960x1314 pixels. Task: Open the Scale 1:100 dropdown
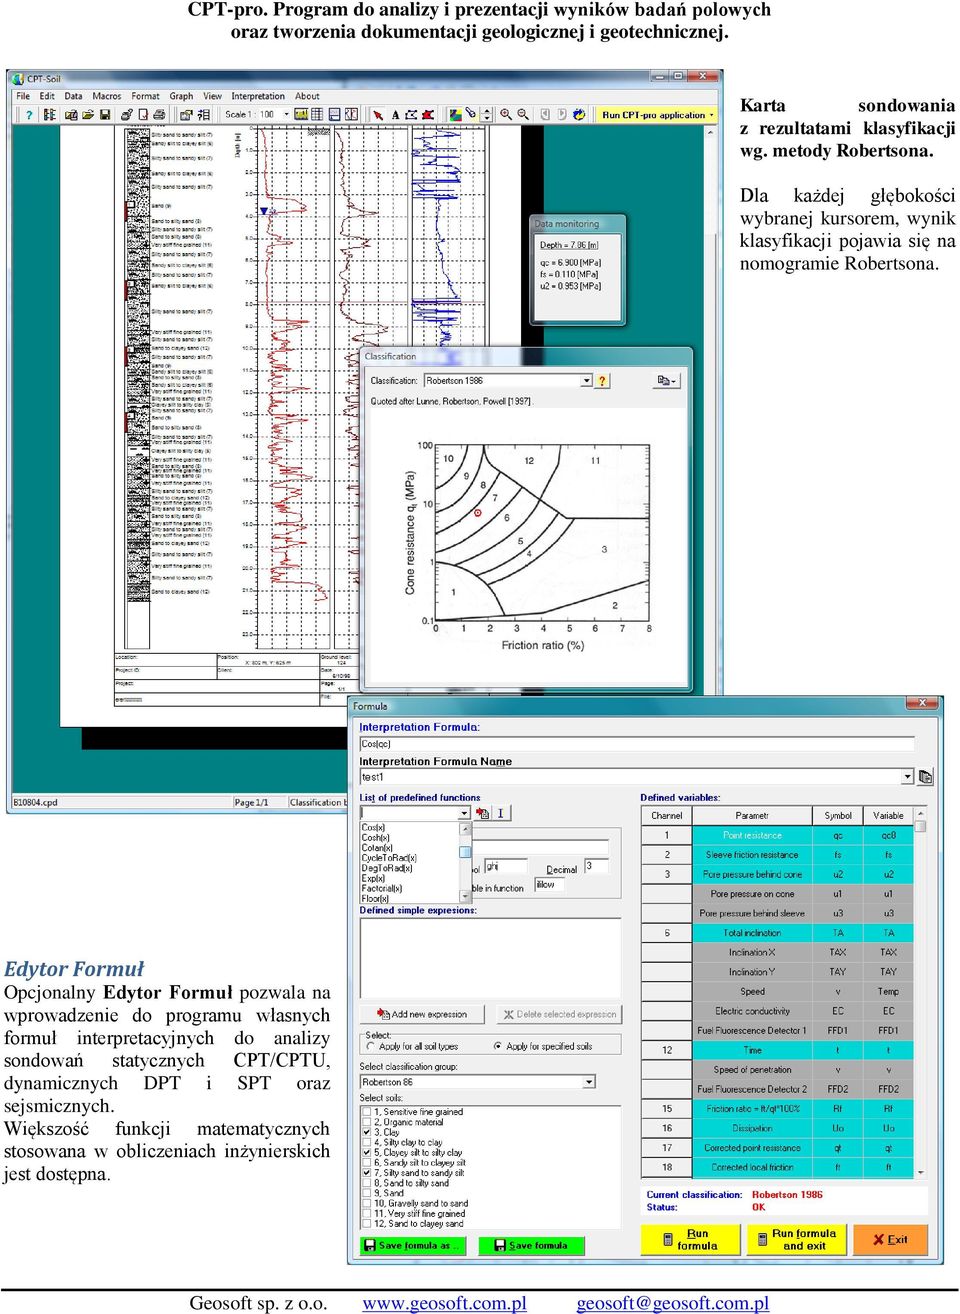(x=287, y=115)
